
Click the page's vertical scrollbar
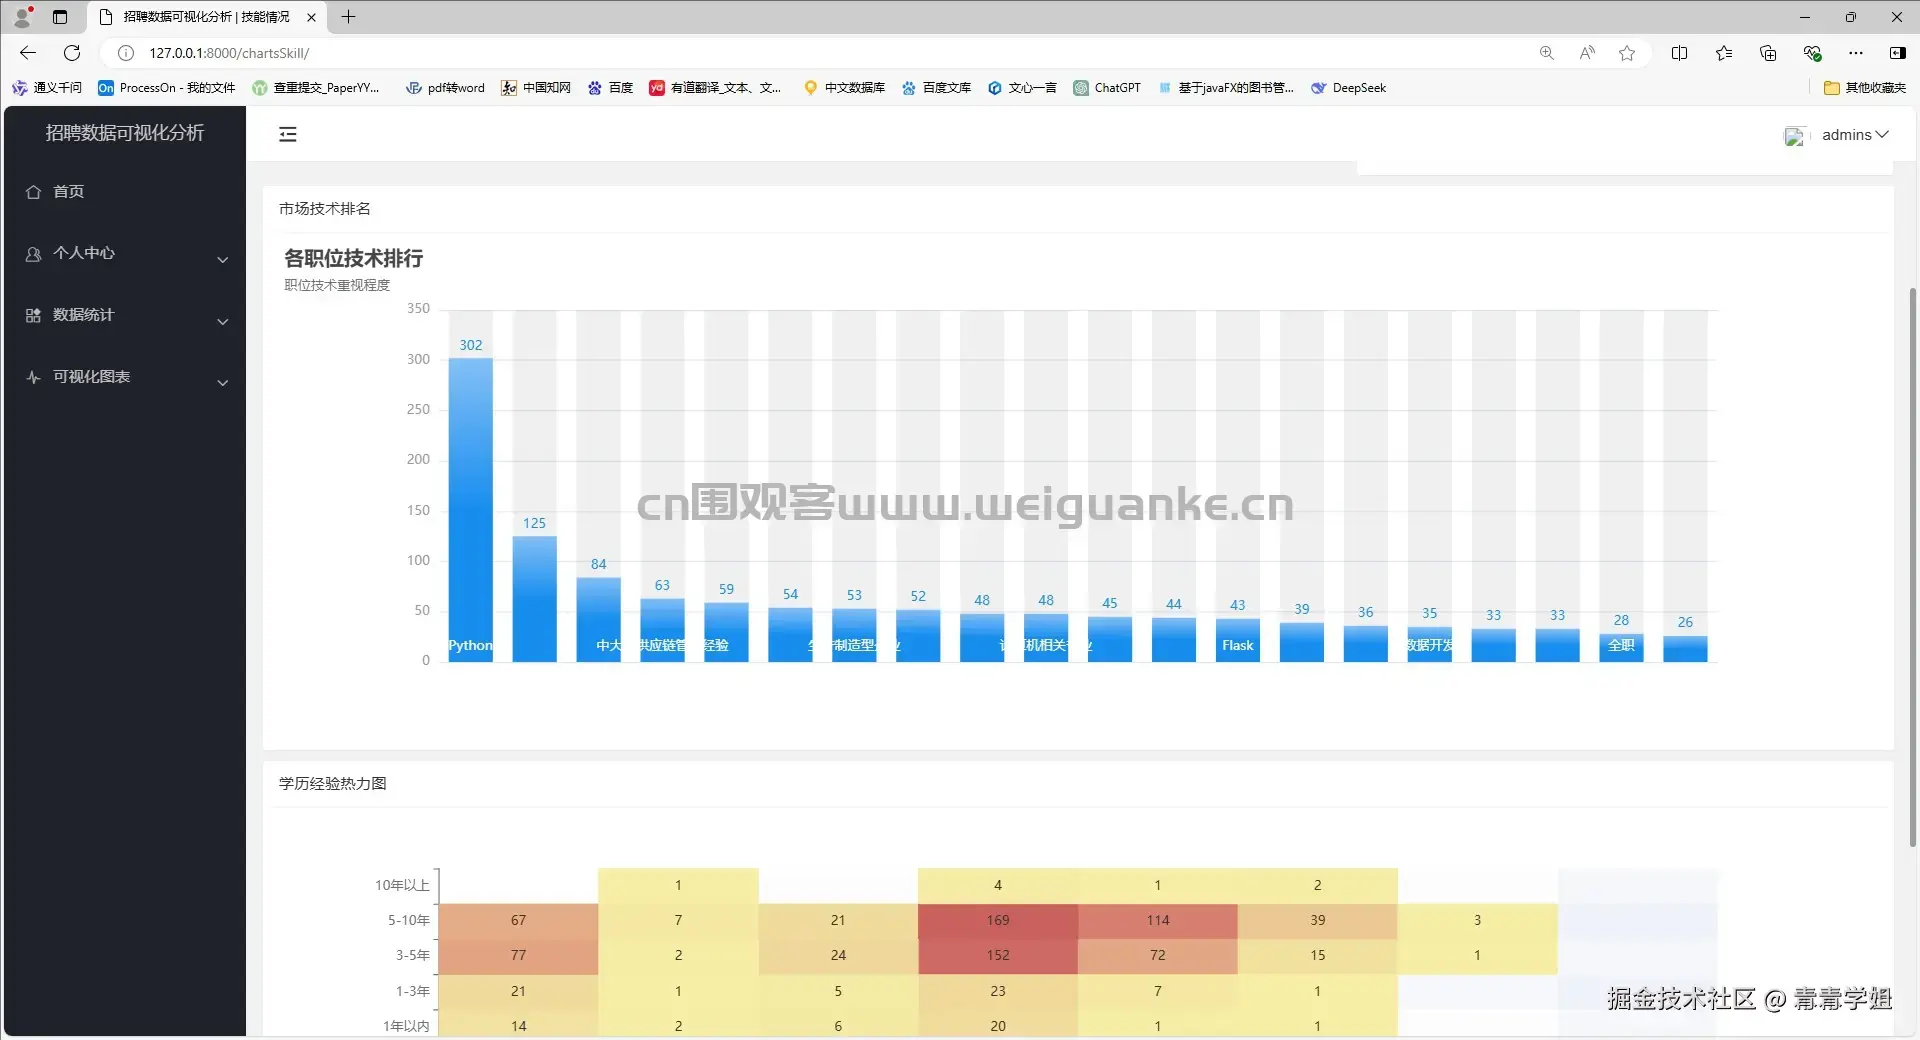click(x=1913, y=566)
